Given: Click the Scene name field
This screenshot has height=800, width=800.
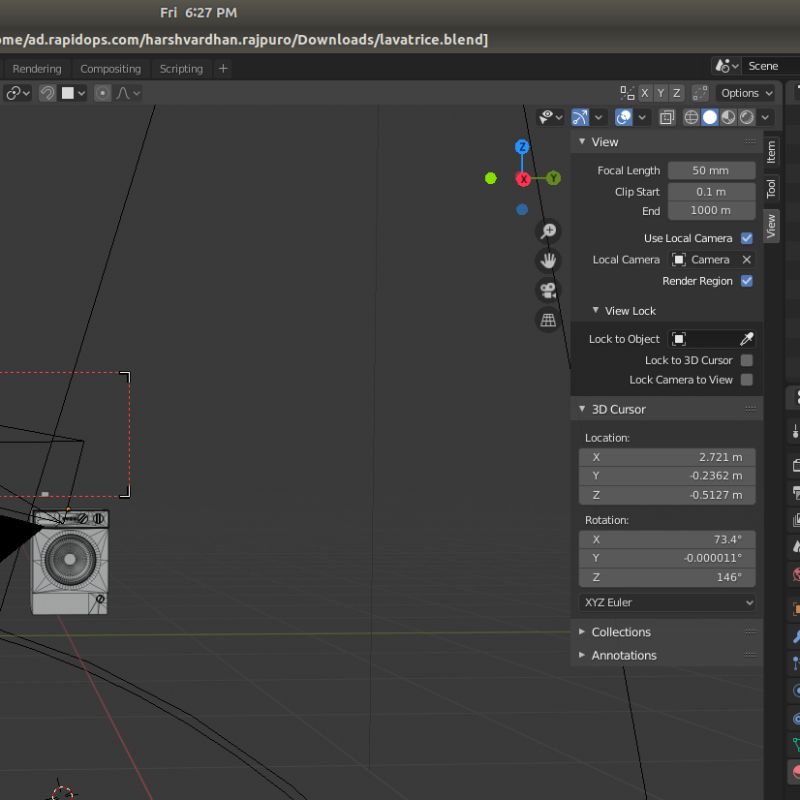Looking at the screenshot, I should pos(770,66).
